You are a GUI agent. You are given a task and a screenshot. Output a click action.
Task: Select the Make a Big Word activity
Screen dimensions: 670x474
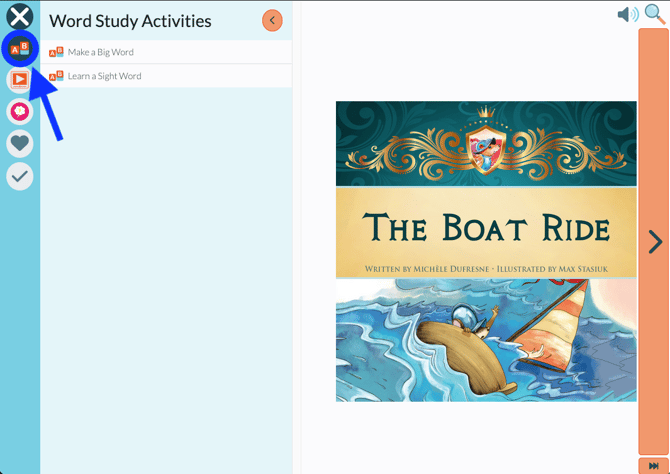pyautogui.click(x=101, y=52)
